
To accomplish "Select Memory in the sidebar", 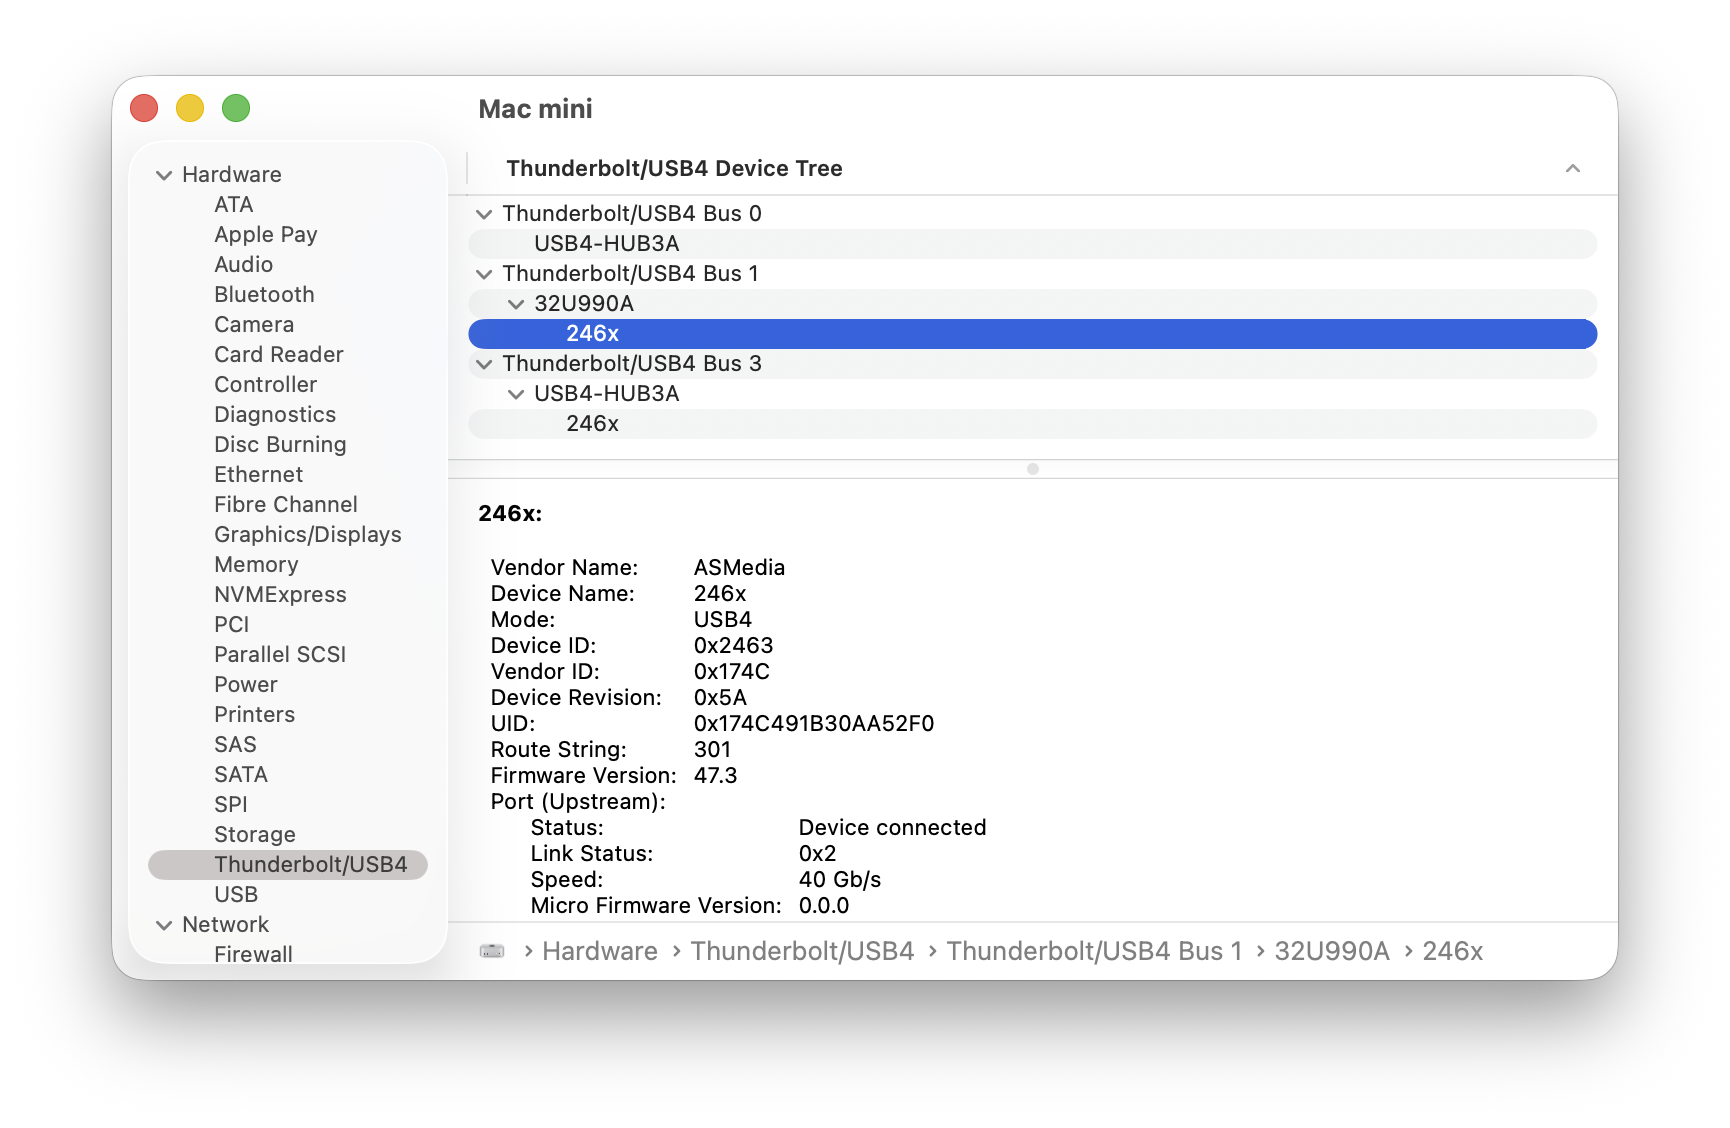I will [256, 564].
